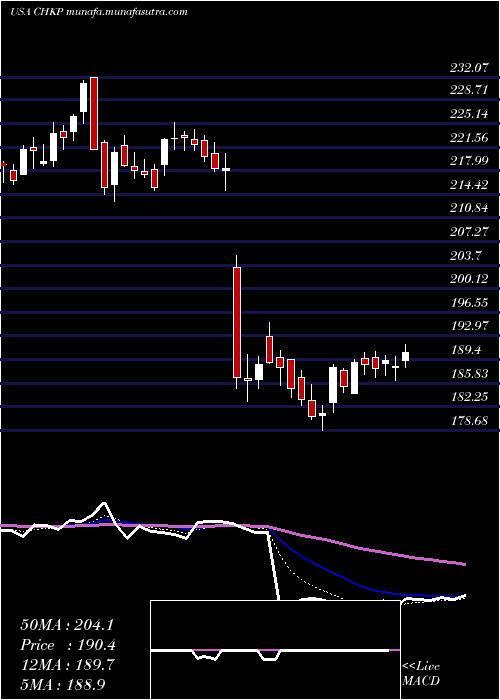The image size is (500, 700).
Task: Select the 196.55 price label
Action: tap(469, 303)
